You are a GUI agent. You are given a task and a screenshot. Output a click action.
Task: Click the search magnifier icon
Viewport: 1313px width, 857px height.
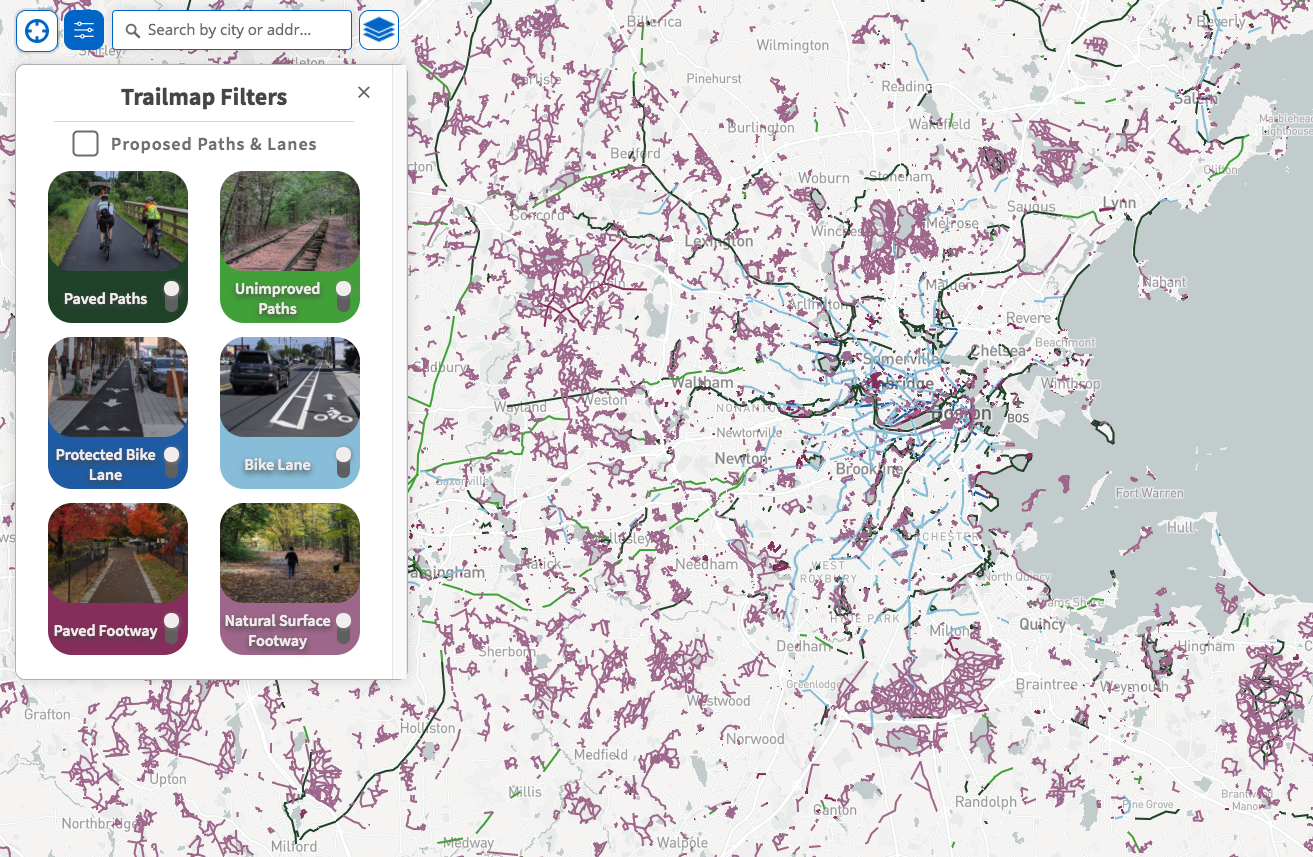(x=133, y=31)
